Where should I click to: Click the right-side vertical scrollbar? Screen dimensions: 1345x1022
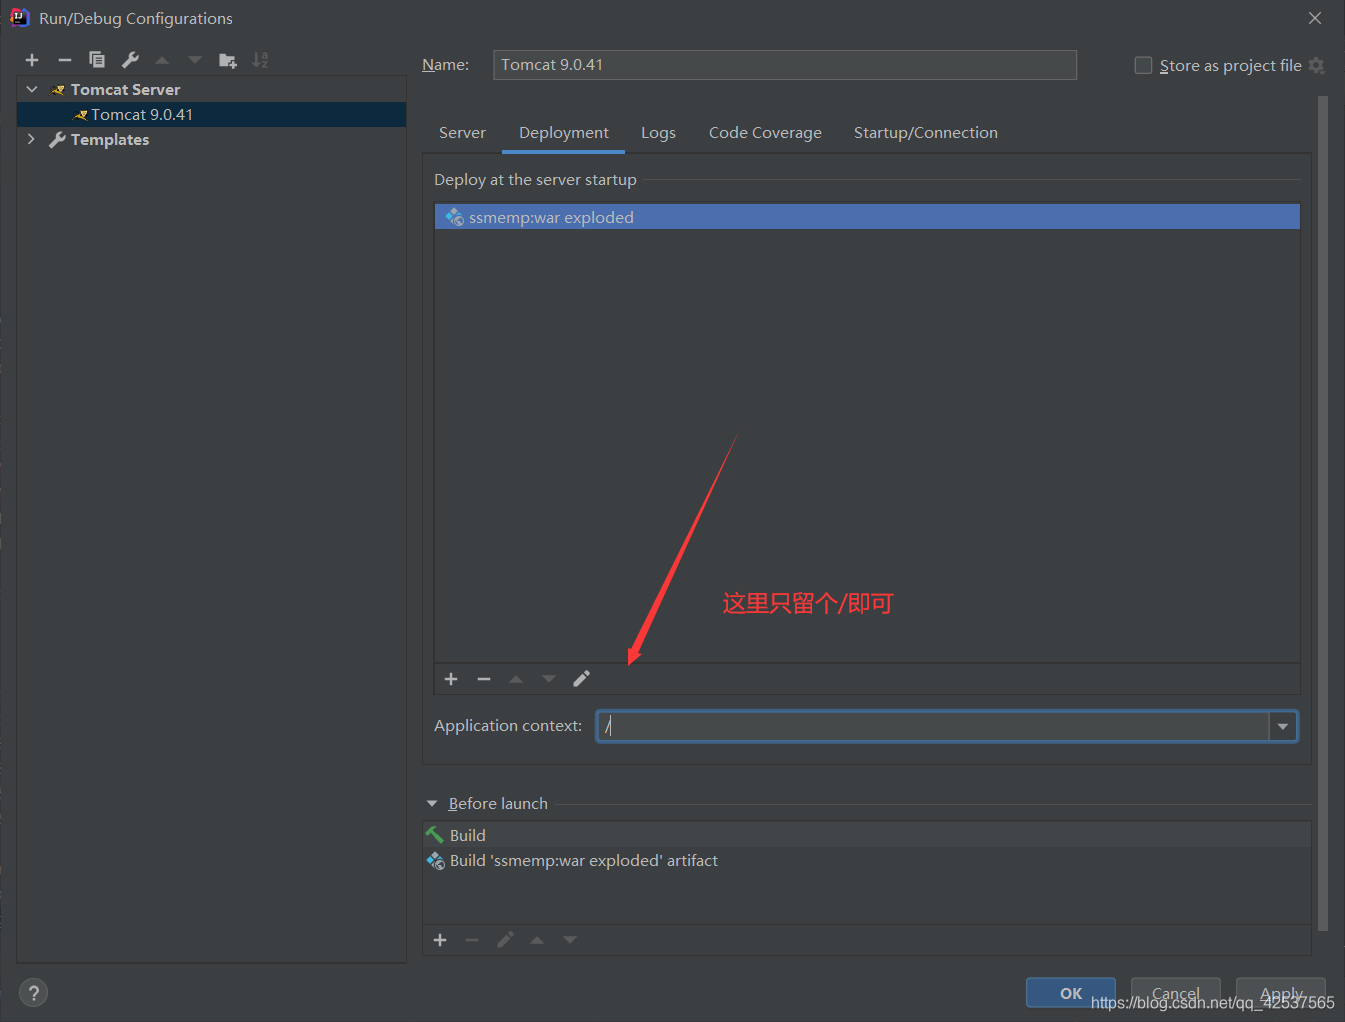[x=1323, y=513]
